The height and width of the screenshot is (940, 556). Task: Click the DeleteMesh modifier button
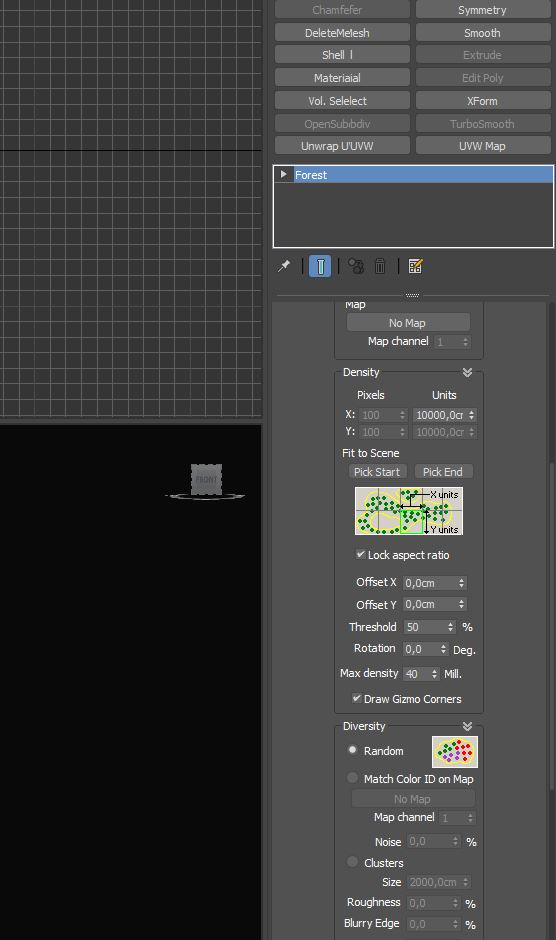[342, 32]
